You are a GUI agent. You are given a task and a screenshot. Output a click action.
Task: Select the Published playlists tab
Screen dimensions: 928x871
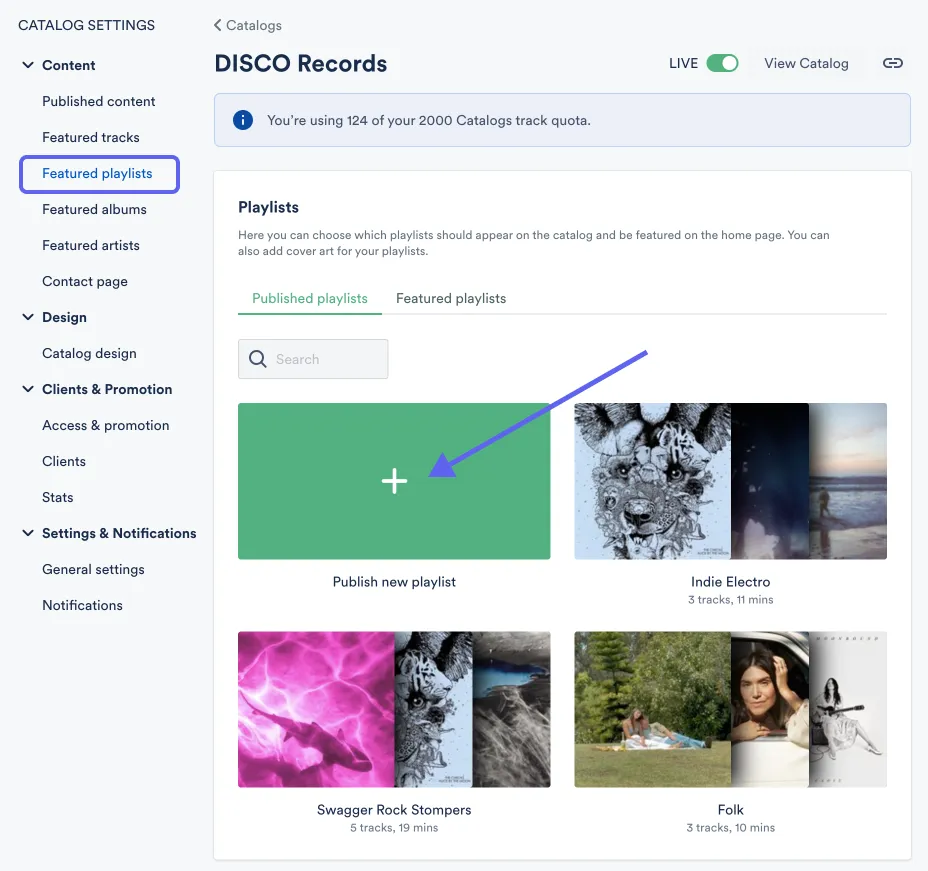[x=309, y=298]
